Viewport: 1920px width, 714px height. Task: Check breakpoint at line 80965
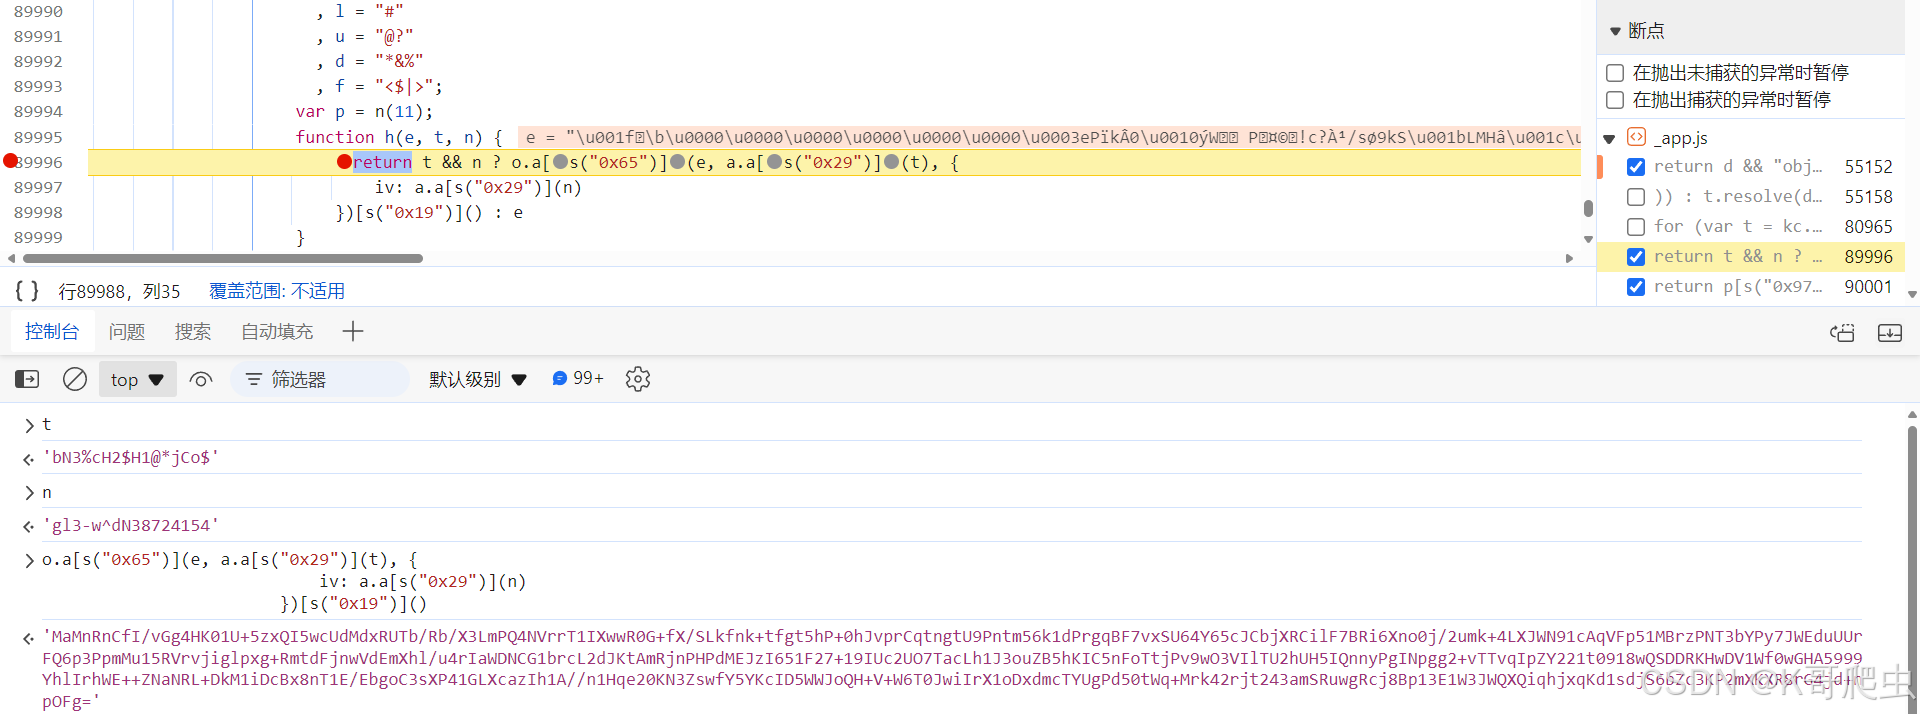point(1636,227)
